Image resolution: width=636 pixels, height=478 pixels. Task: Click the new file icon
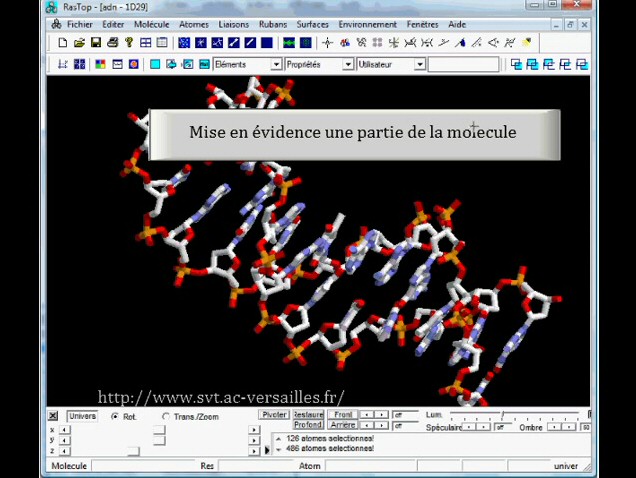point(62,43)
